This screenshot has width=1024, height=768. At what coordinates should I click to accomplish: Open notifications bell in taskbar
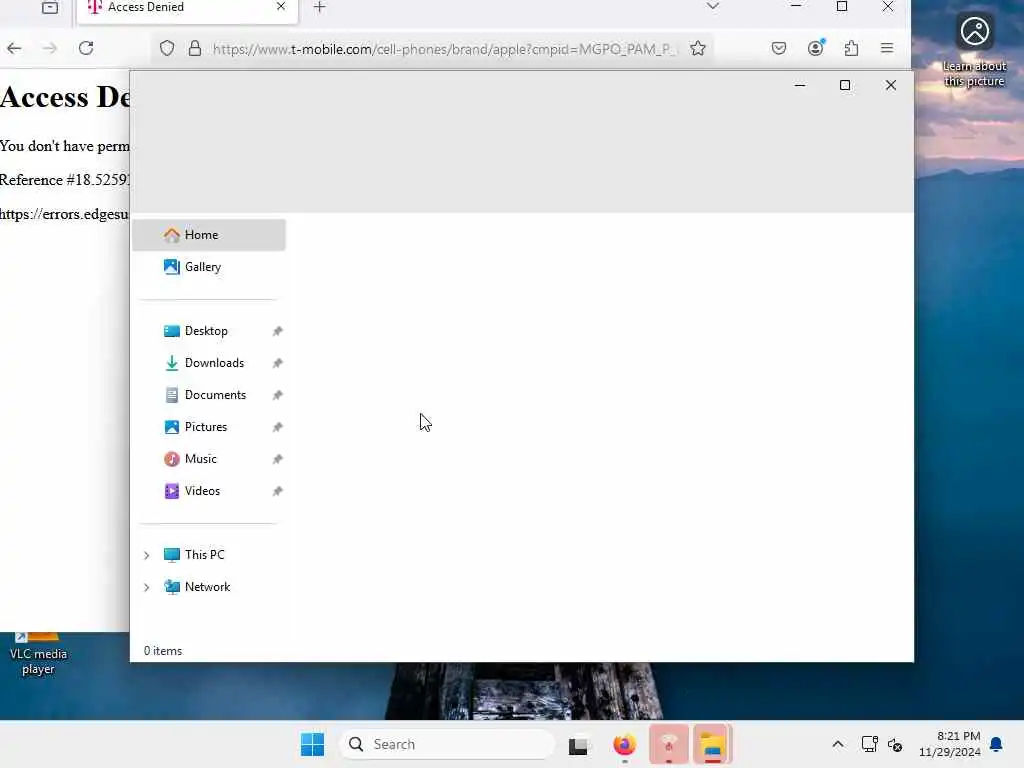(997, 744)
